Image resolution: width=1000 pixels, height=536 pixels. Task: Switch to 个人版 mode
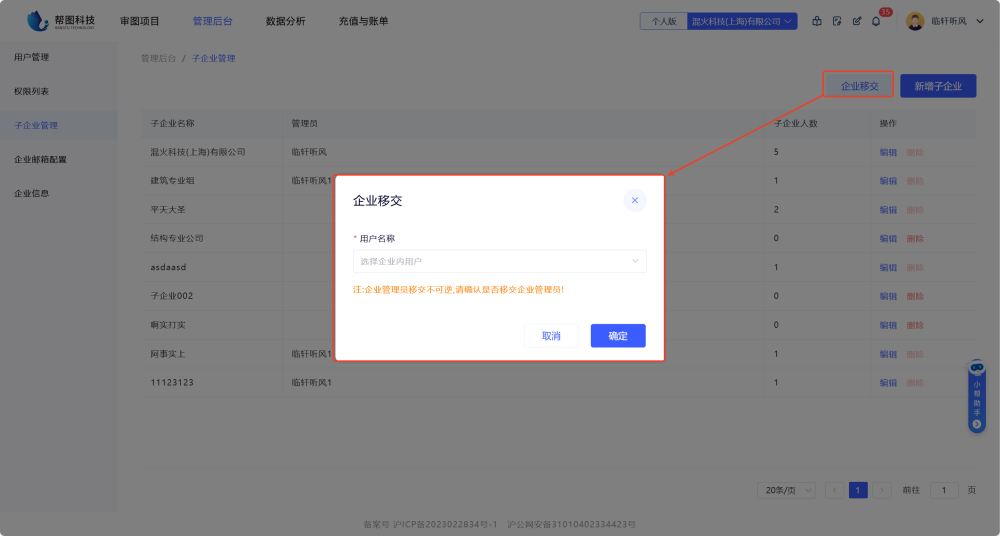664,21
